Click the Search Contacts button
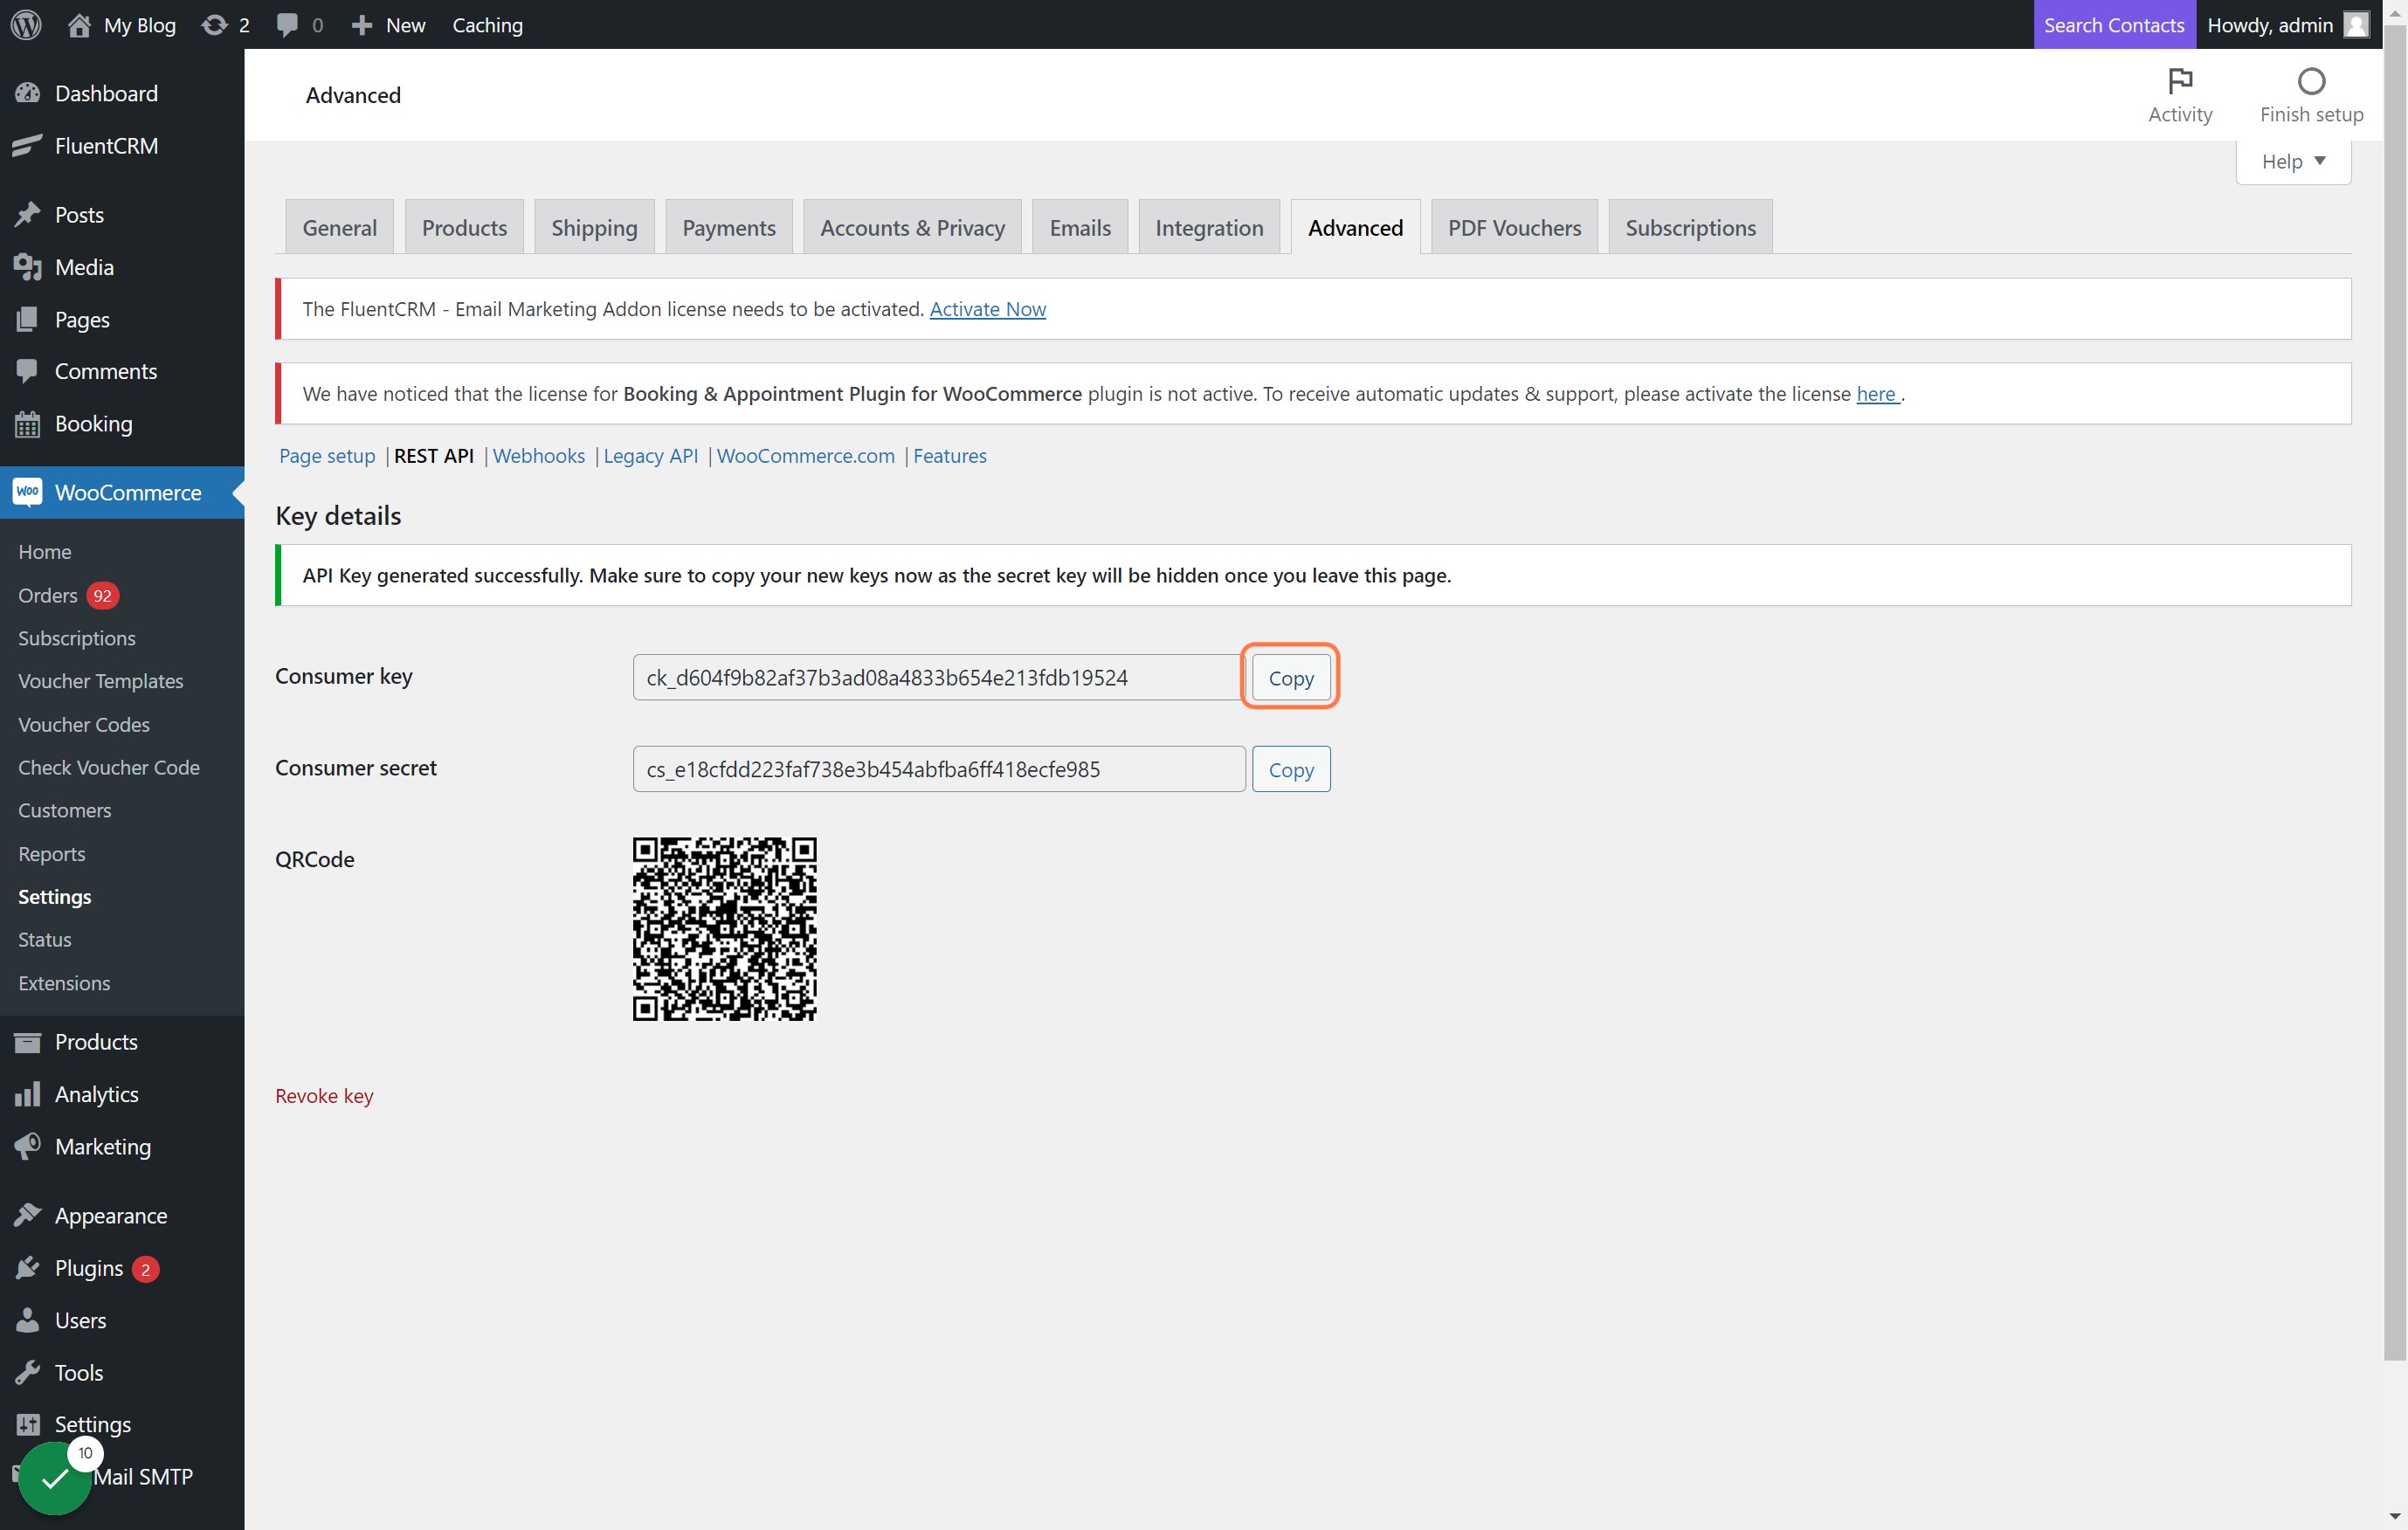Image resolution: width=2408 pixels, height=1530 pixels. click(x=2114, y=25)
